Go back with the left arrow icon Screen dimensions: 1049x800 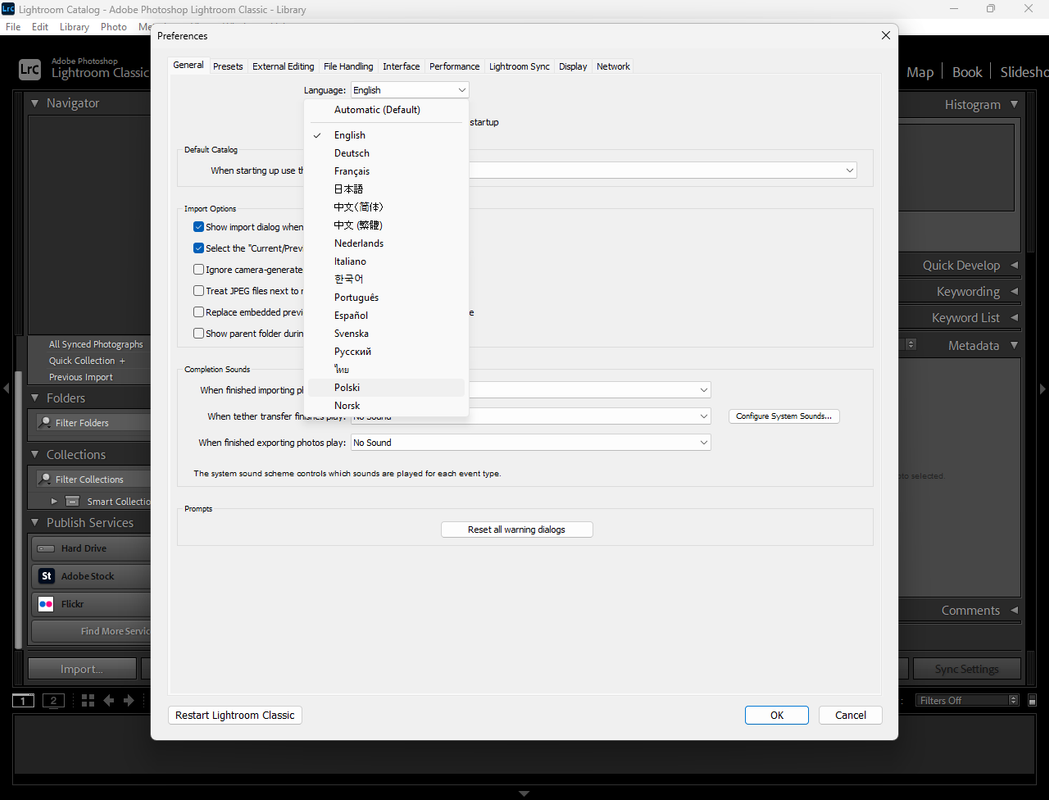click(x=108, y=700)
